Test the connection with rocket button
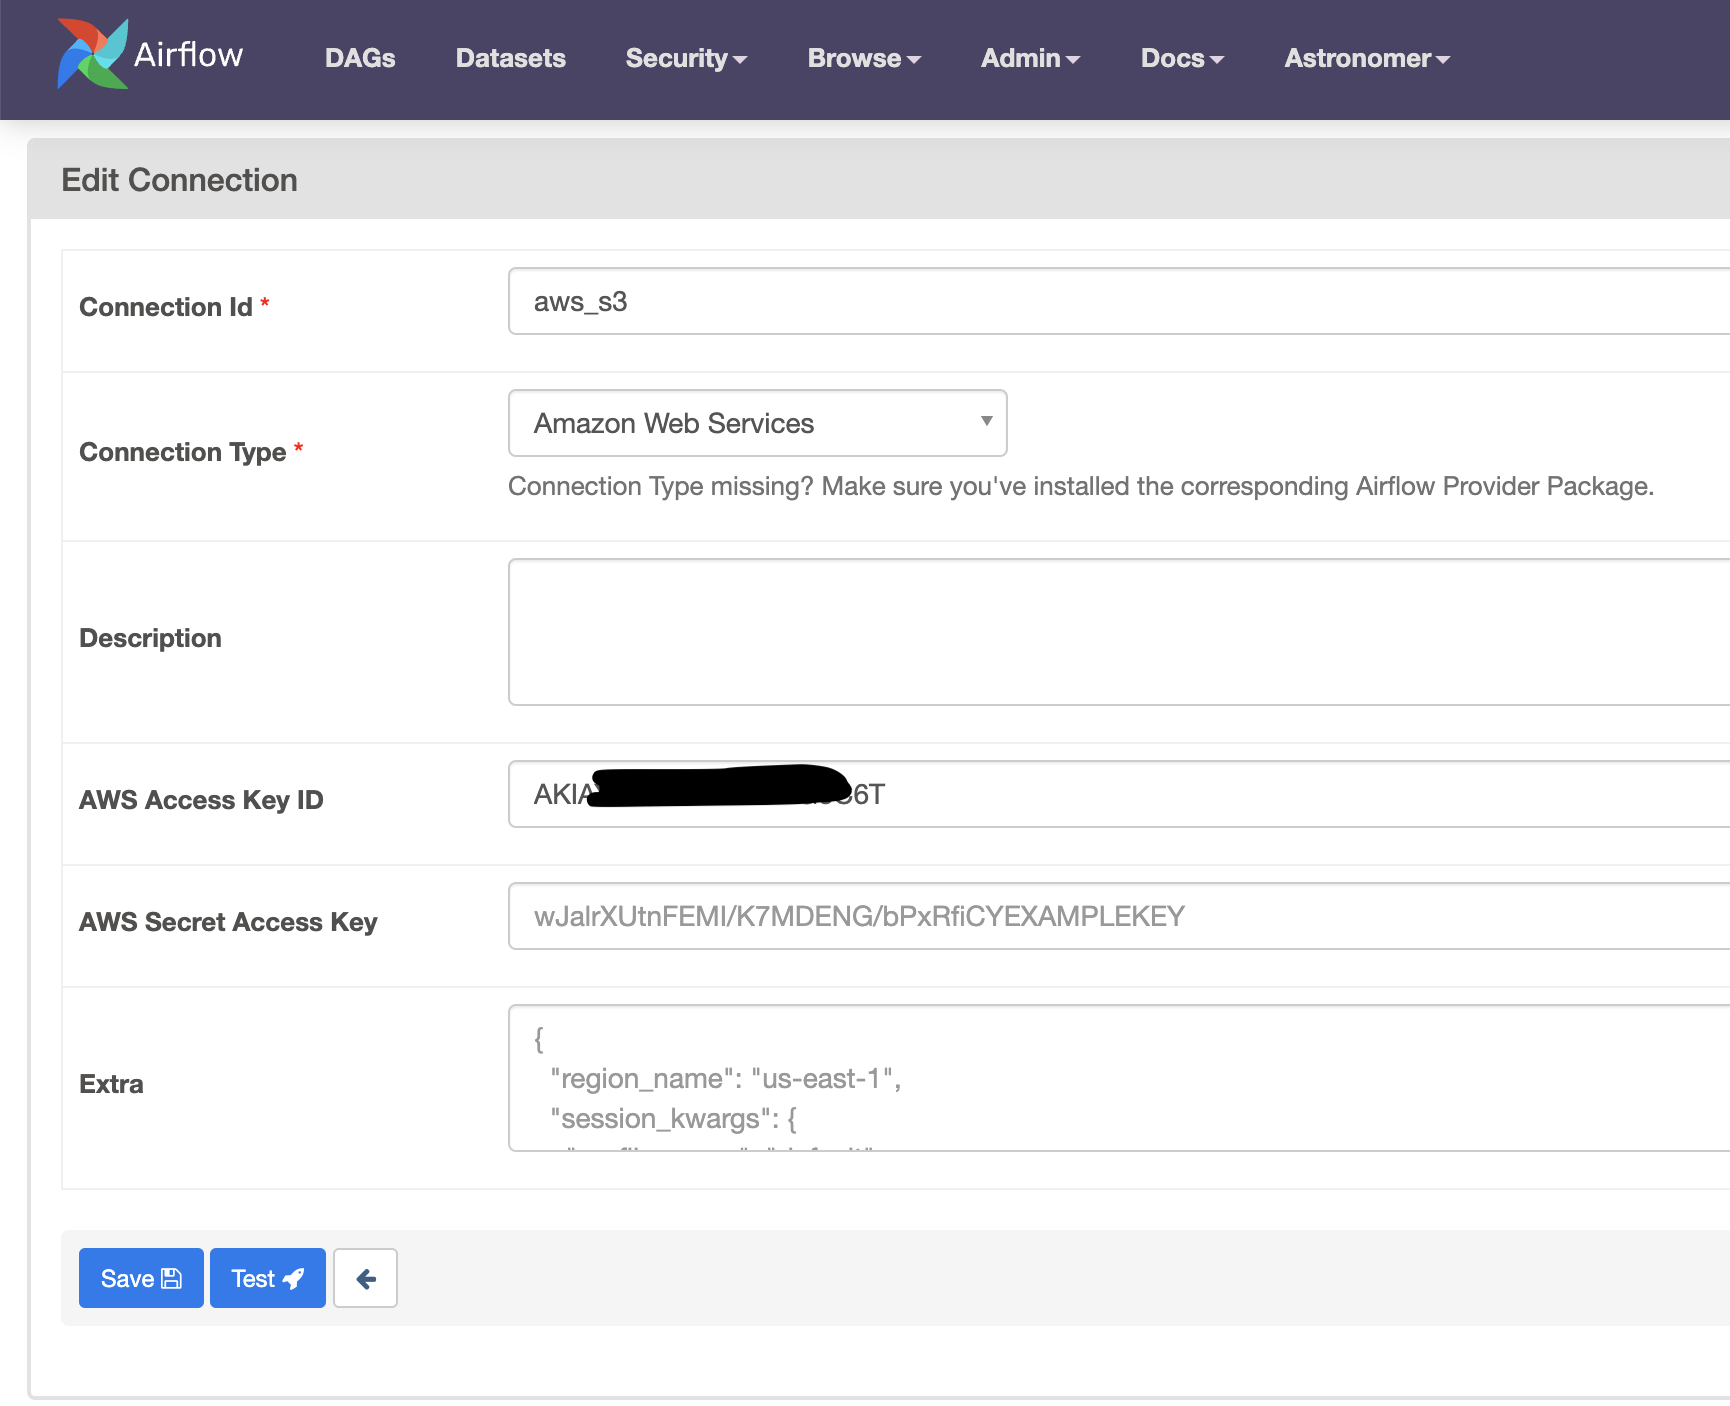The height and width of the screenshot is (1406, 1730). click(x=268, y=1278)
